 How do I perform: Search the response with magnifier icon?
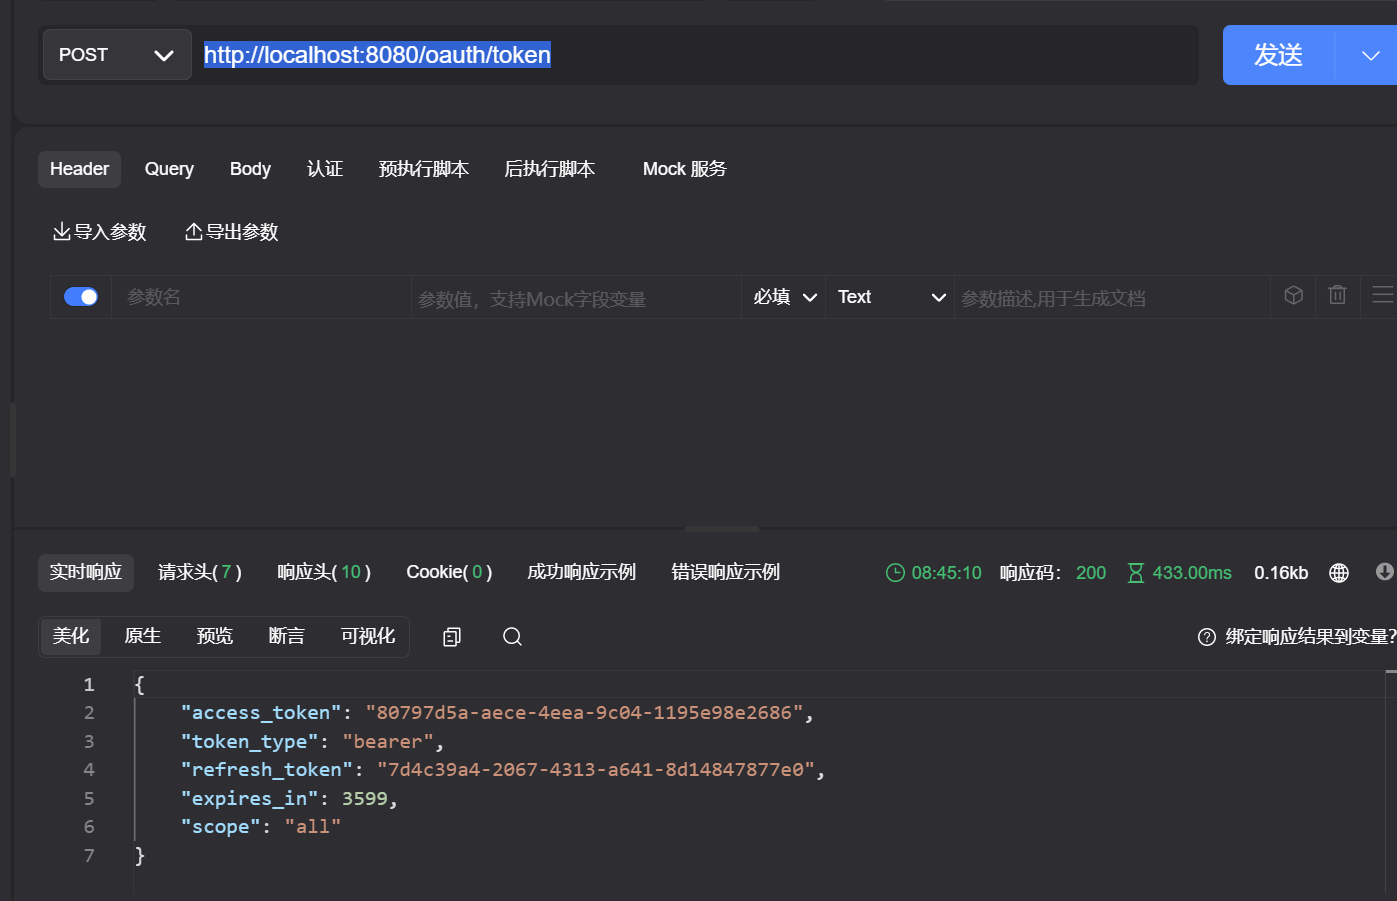click(512, 637)
